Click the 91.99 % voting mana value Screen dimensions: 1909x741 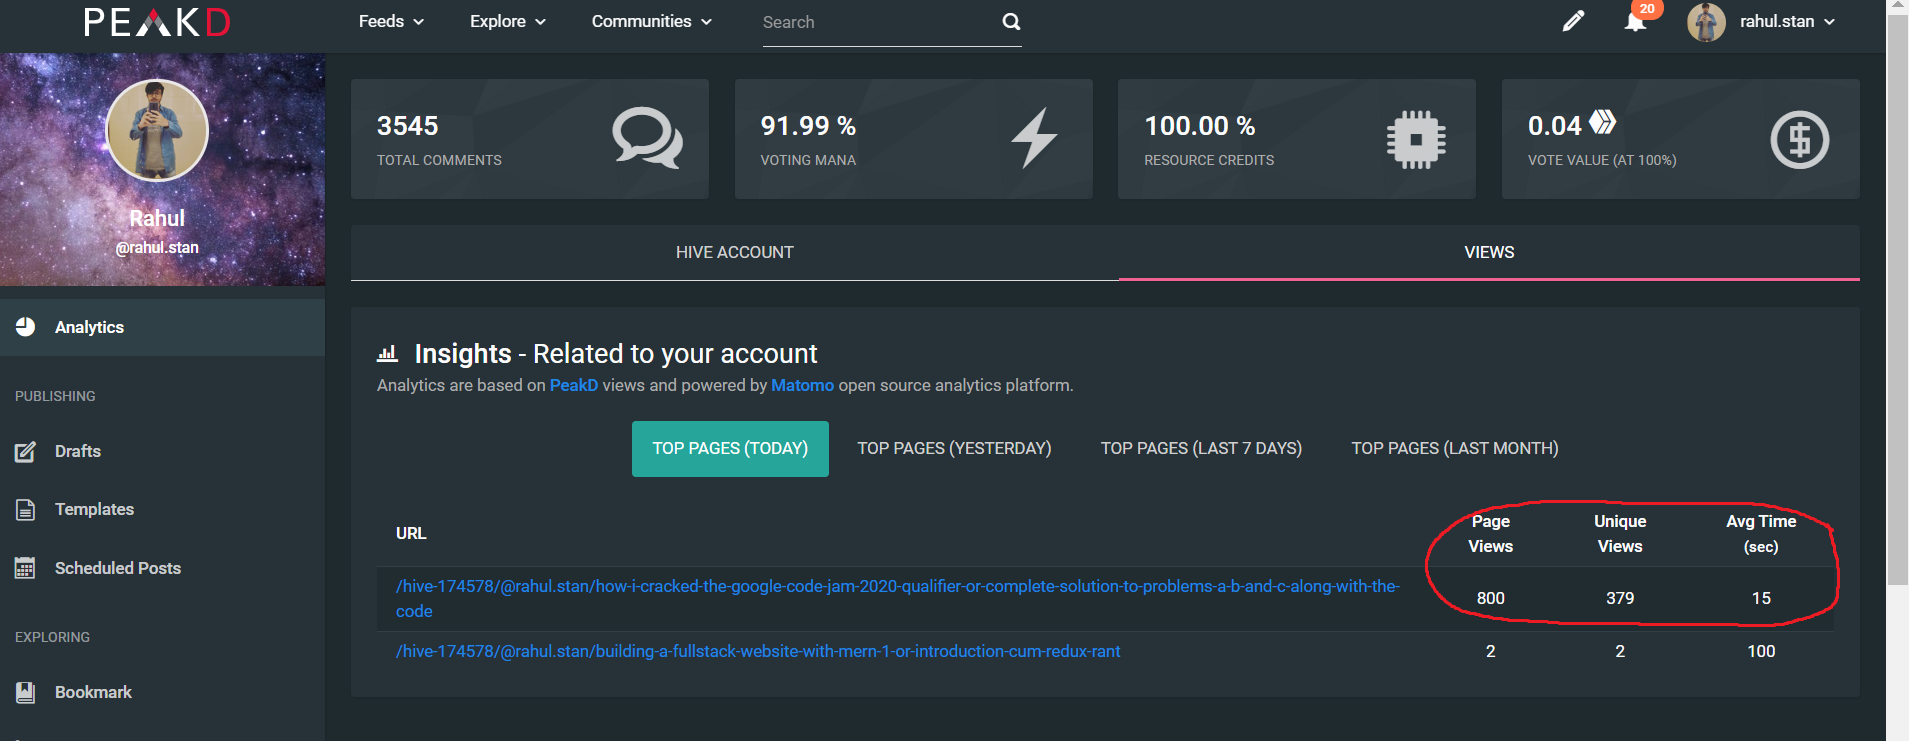coord(808,126)
